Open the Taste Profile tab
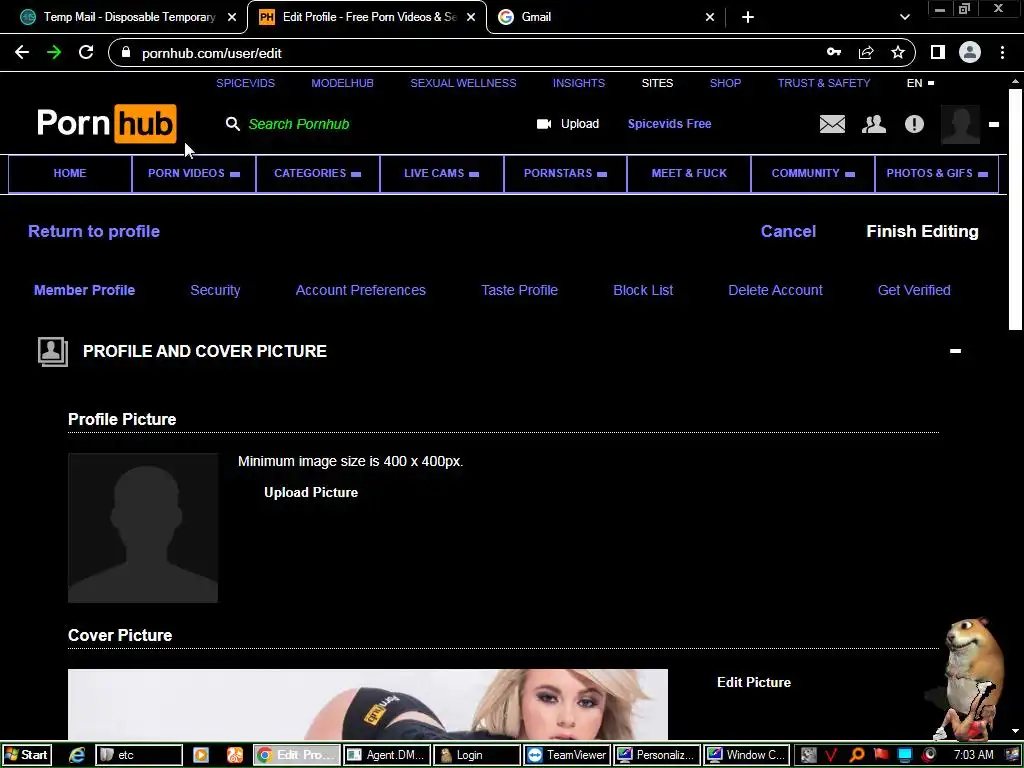Screen dimensions: 1024x768 tap(519, 290)
